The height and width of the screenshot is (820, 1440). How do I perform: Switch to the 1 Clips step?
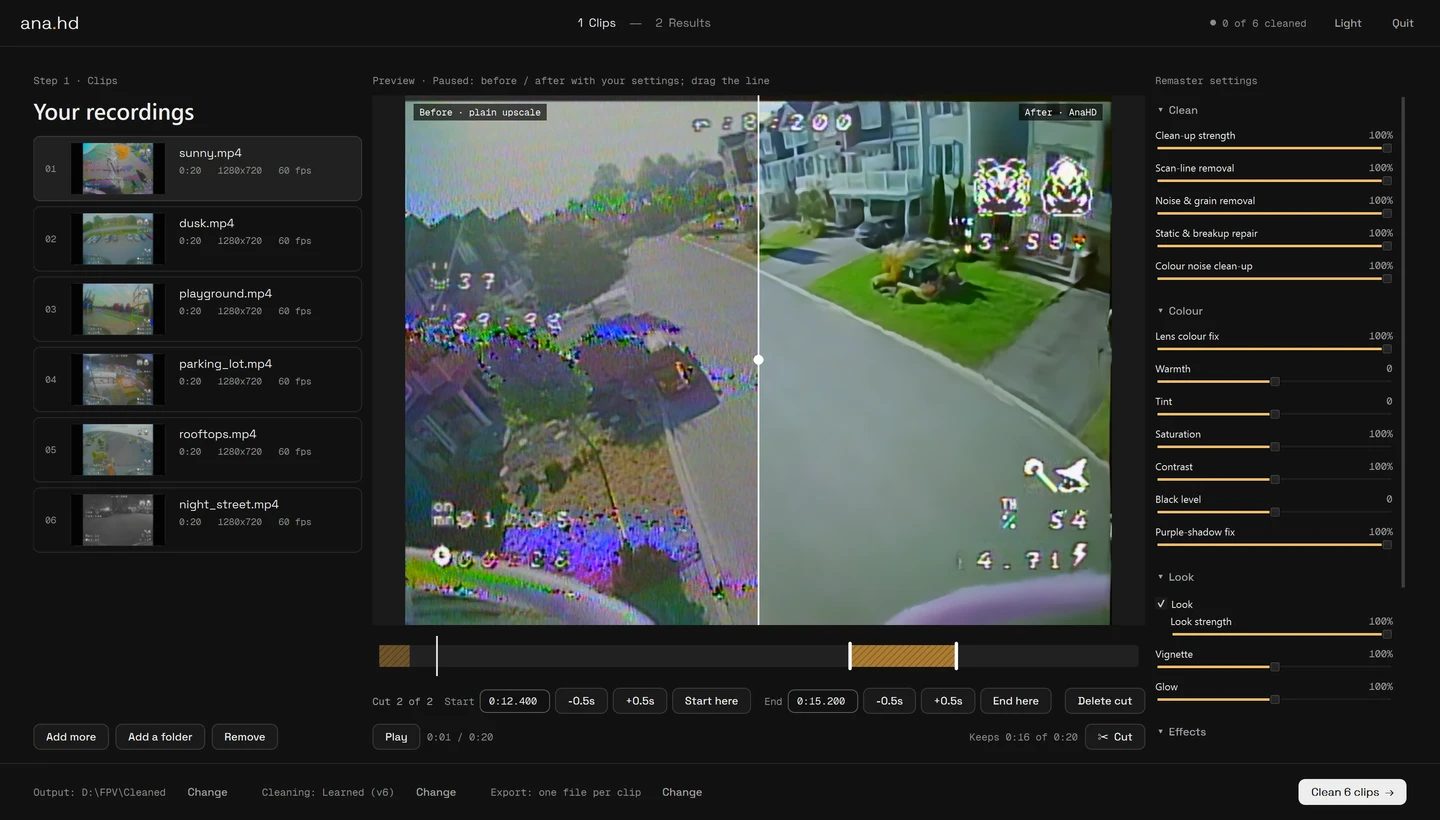coord(596,23)
